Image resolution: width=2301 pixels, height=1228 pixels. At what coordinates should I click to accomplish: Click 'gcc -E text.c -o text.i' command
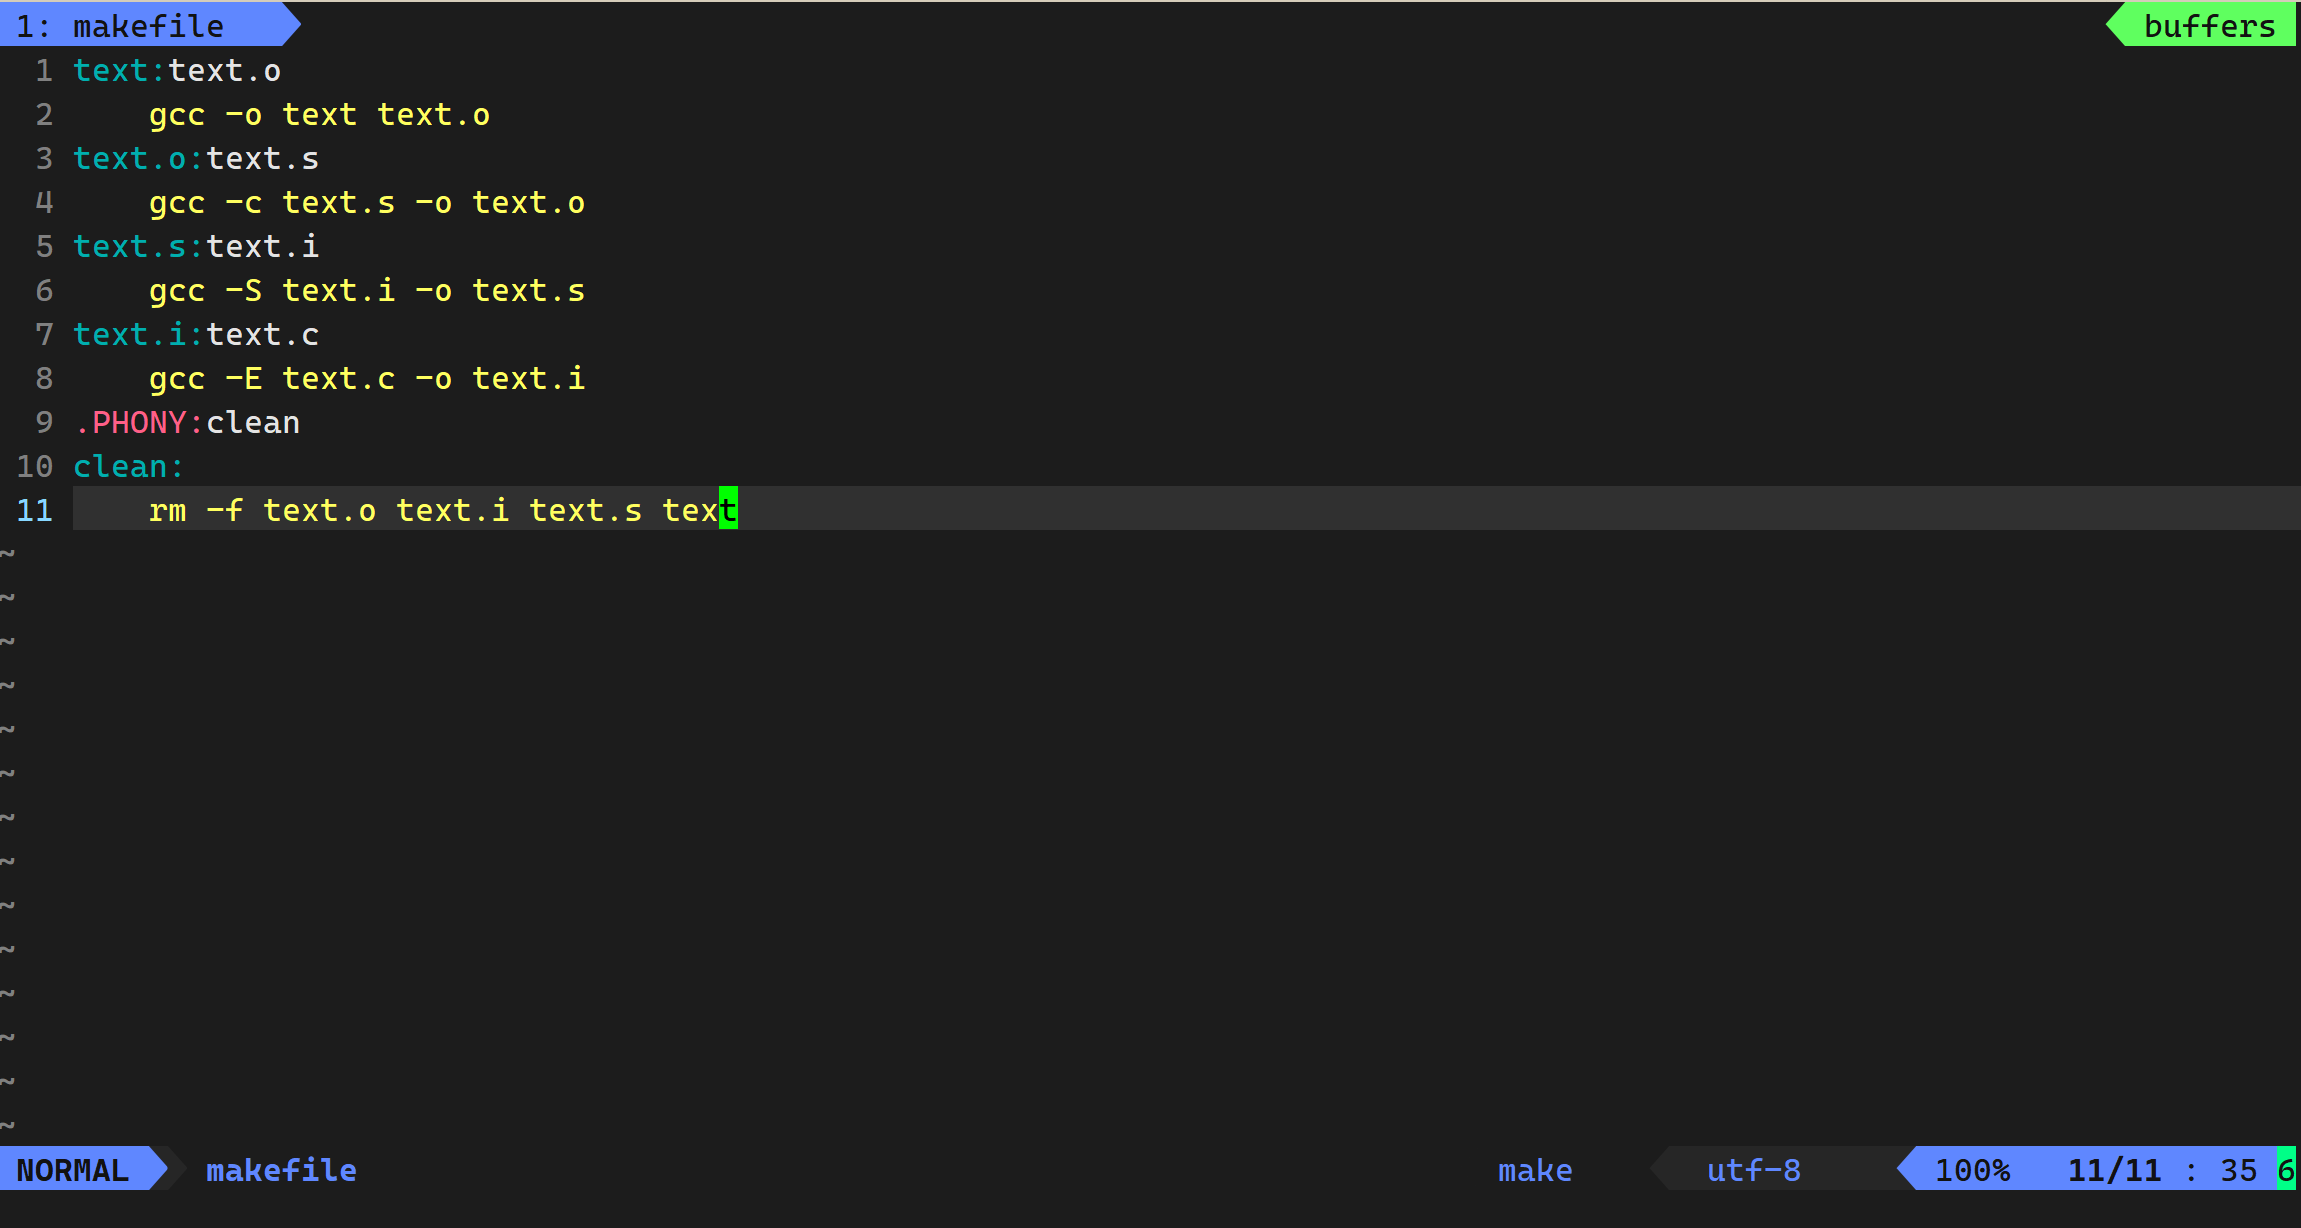coord(367,378)
